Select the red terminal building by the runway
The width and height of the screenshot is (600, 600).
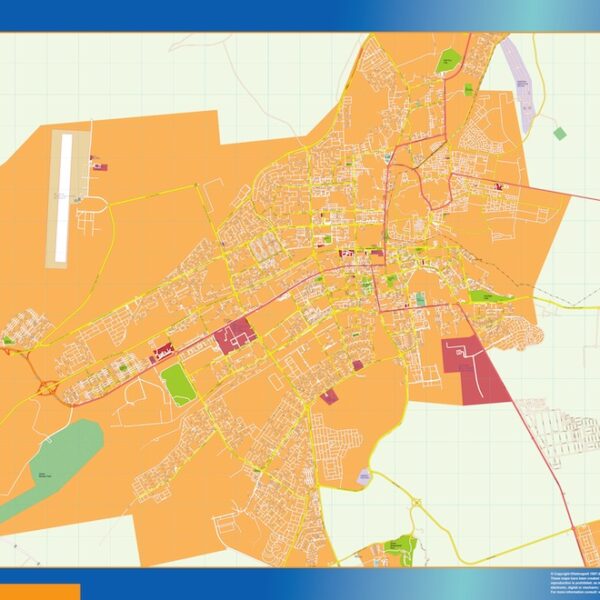(x=99, y=166)
